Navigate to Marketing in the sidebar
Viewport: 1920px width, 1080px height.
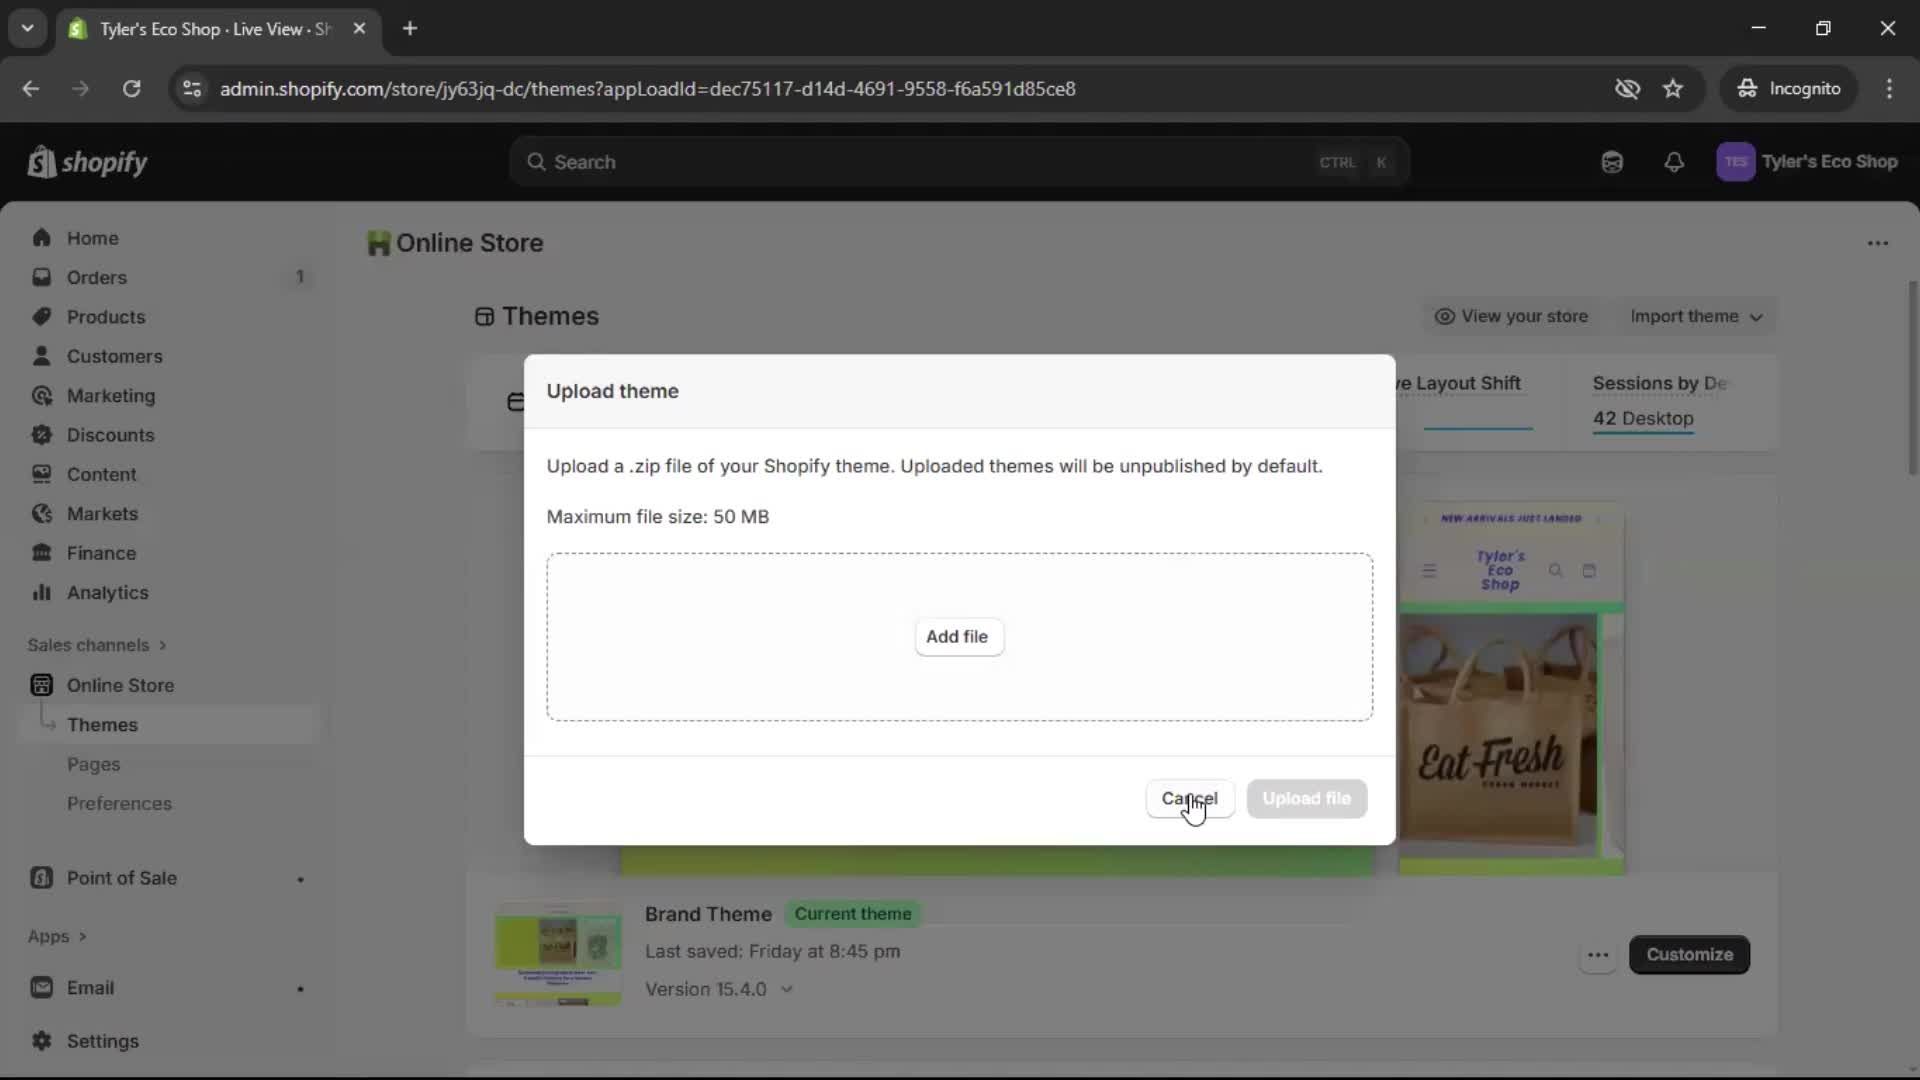(x=113, y=395)
